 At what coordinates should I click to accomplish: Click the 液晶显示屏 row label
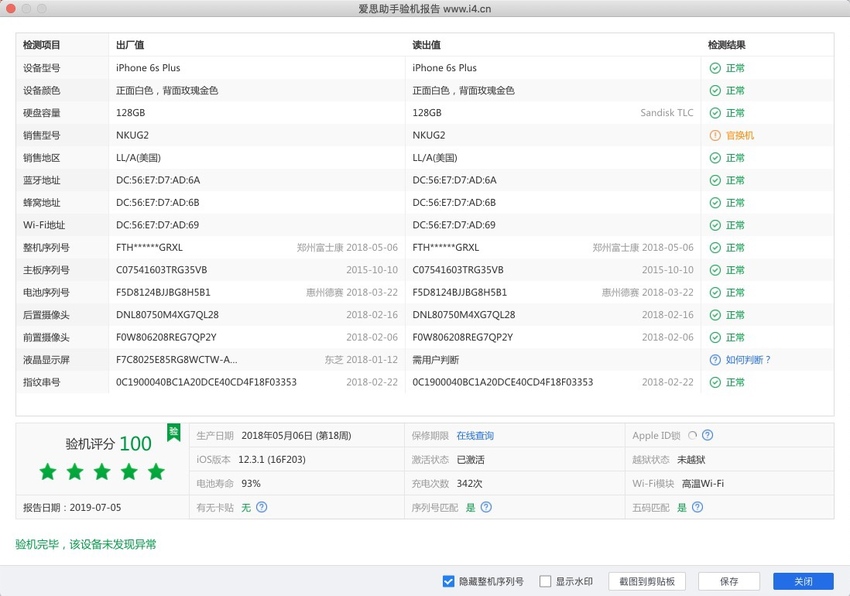(x=47, y=360)
